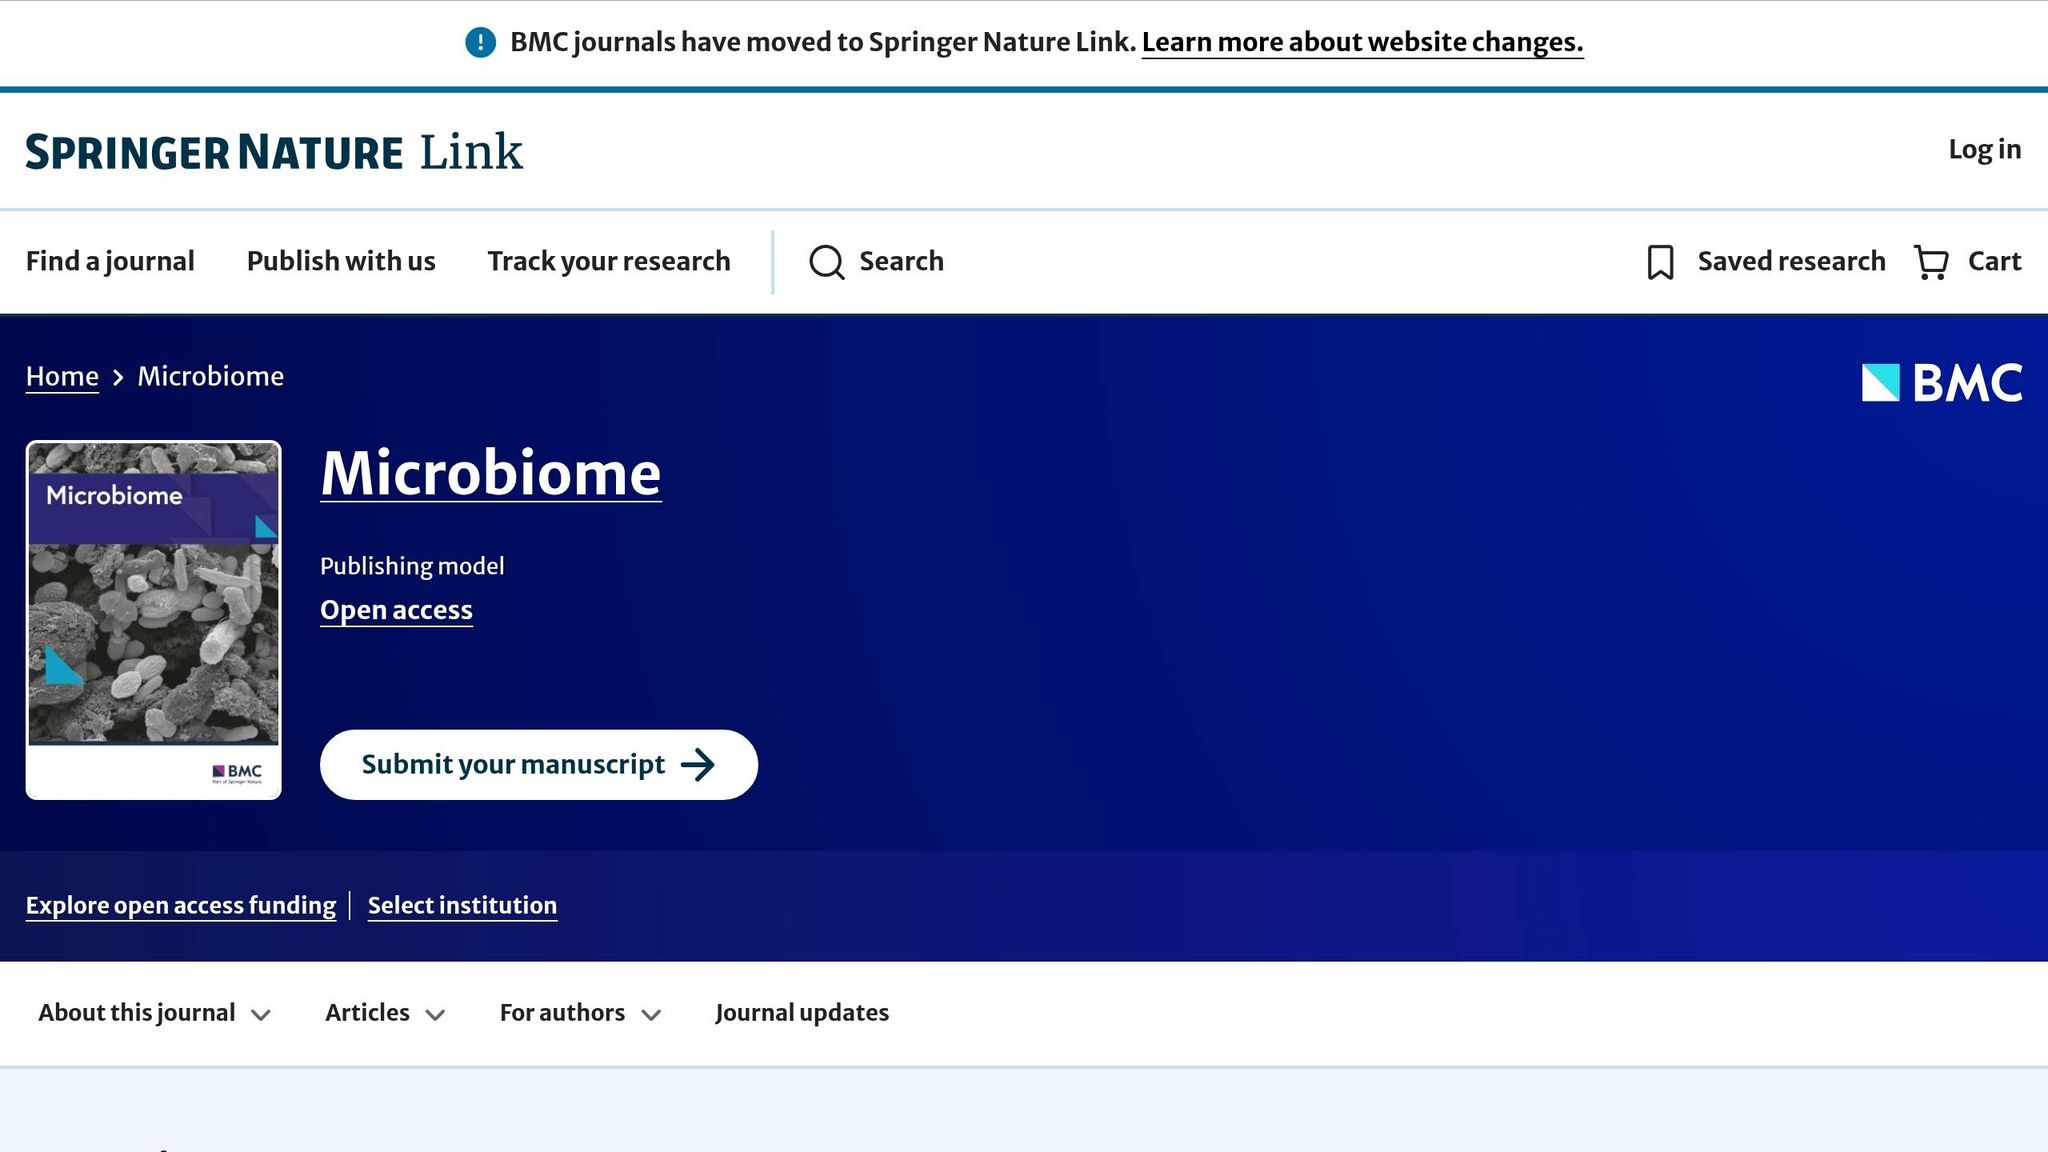
Task: Open Track your research
Action: [609, 261]
